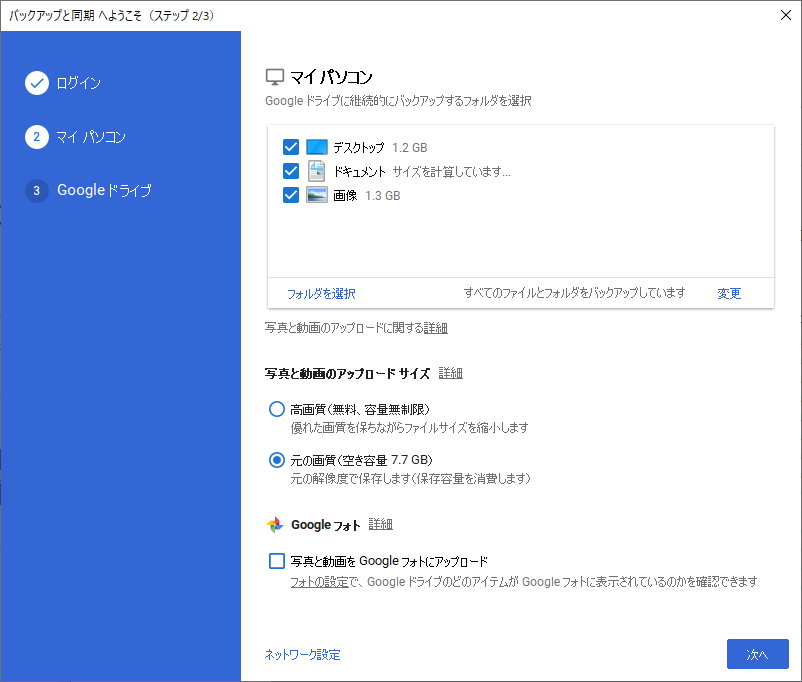The width and height of the screenshot is (802, 682).
Task: Close the バックアップと同期 window
Action: tap(786, 15)
